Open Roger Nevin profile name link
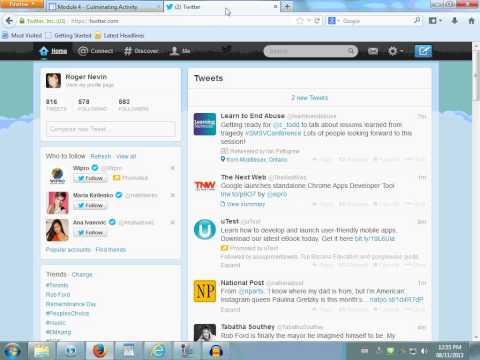The width and height of the screenshot is (480, 360). [x=86, y=77]
